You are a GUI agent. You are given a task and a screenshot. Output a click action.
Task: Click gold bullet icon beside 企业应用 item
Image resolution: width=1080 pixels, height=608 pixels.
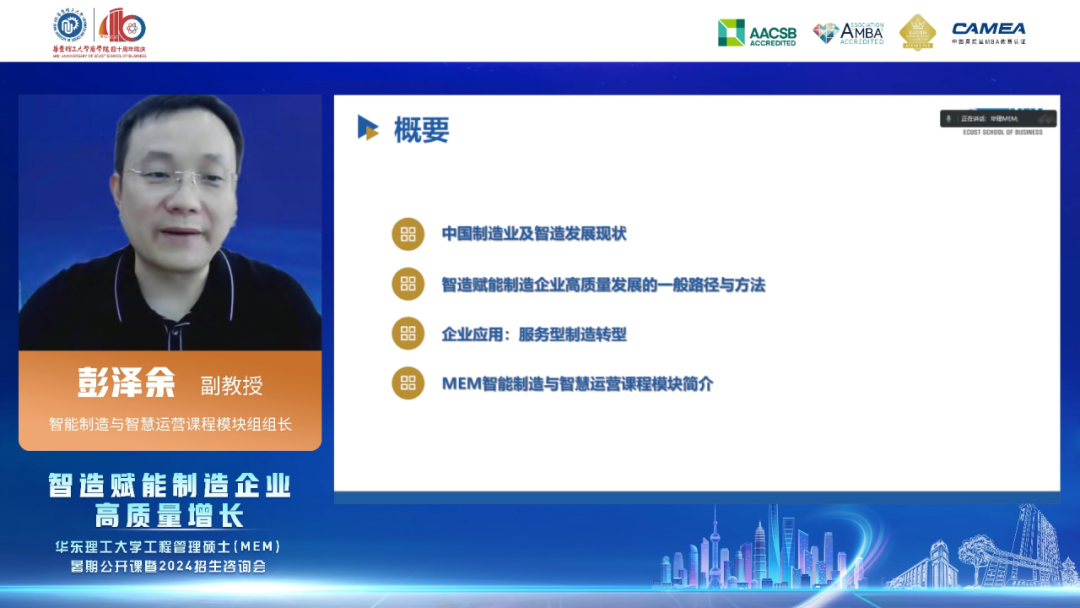click(x=407, y=334)
